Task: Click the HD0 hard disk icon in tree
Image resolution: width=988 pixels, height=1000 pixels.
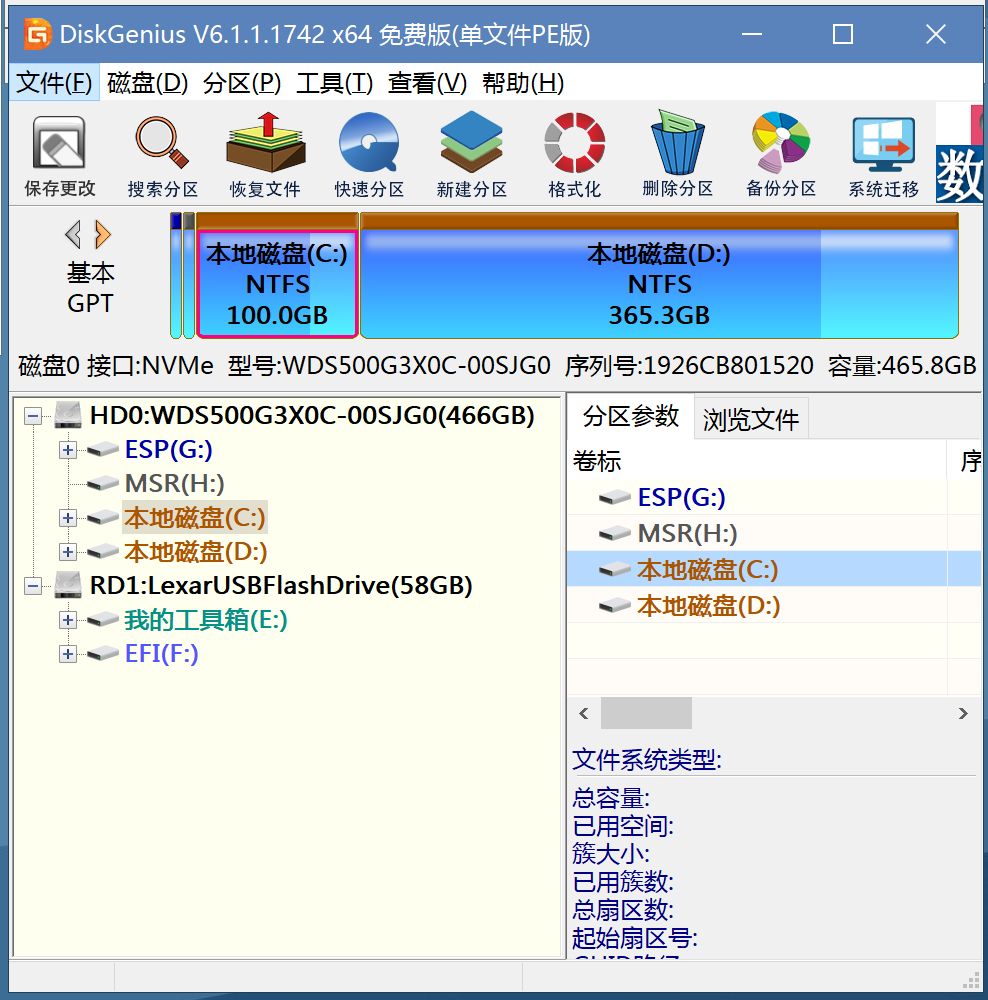Action: pyautogui.click(x=68, y=415)
